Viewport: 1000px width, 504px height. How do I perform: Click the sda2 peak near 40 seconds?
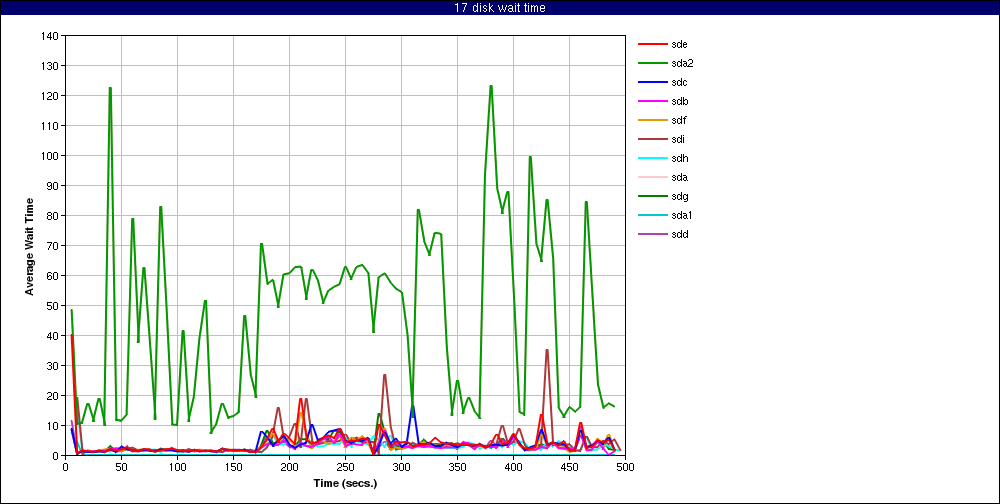pyautogui.click(x=110, y=89)
